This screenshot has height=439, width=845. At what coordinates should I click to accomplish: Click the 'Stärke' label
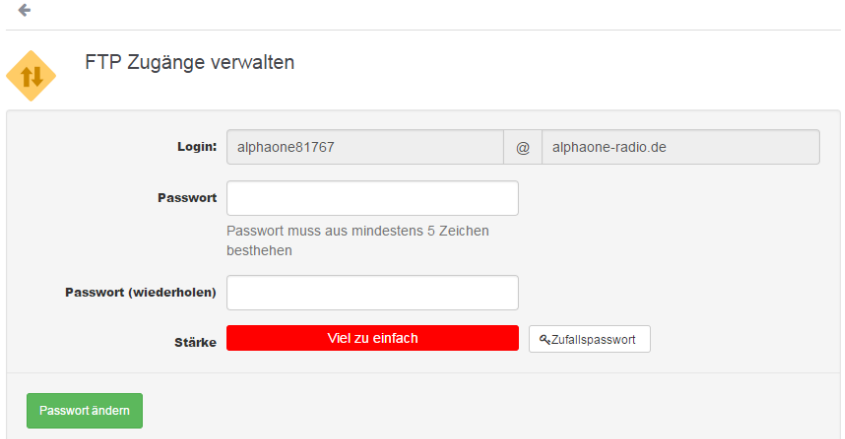(195, 342)
